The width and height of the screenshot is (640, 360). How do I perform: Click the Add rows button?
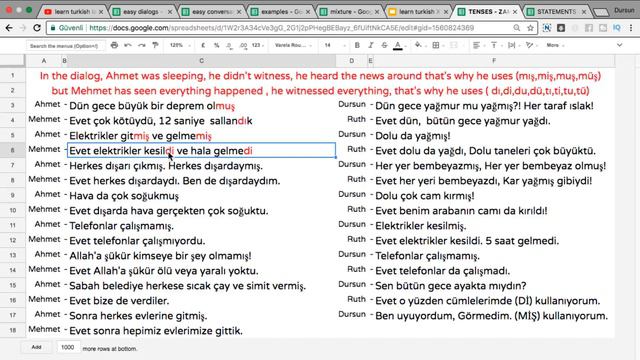pos(37,347)
